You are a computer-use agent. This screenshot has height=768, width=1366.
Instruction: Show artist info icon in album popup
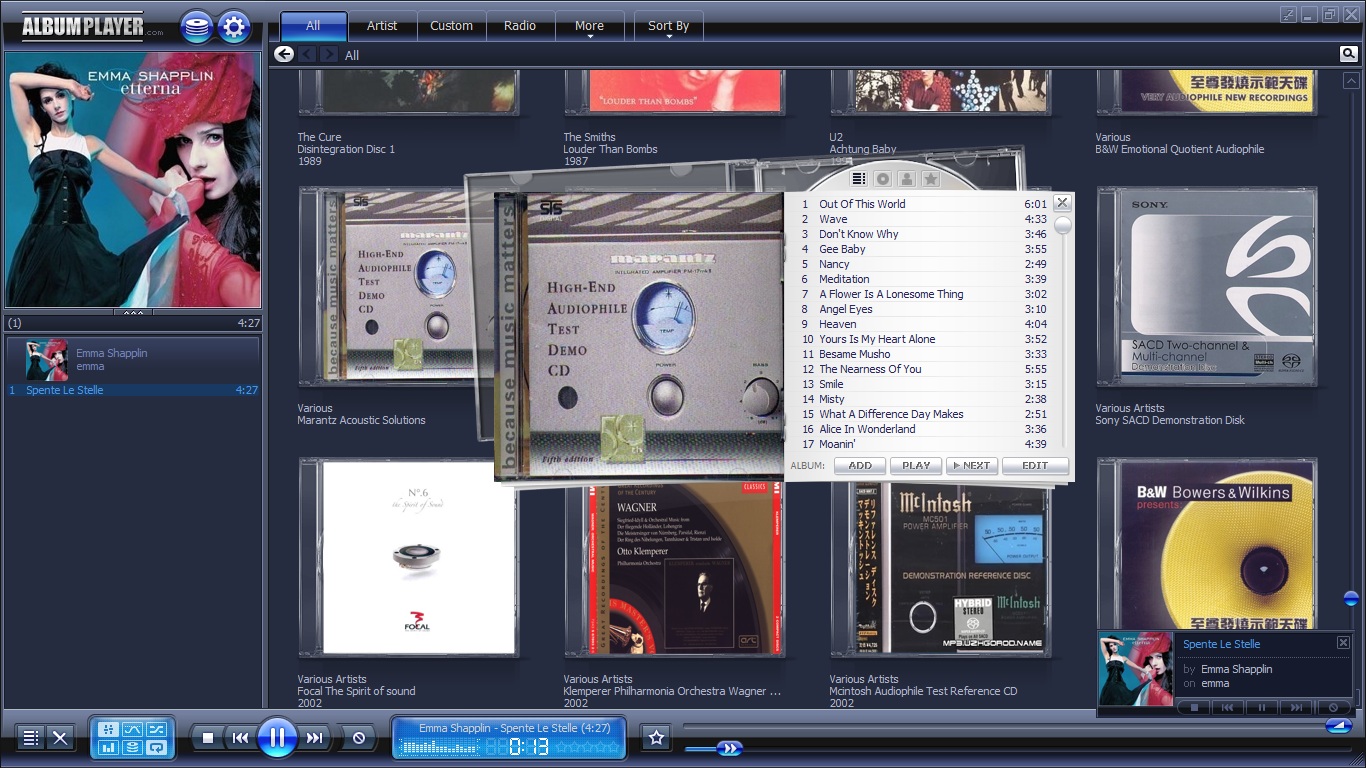(x=906, y=179)
